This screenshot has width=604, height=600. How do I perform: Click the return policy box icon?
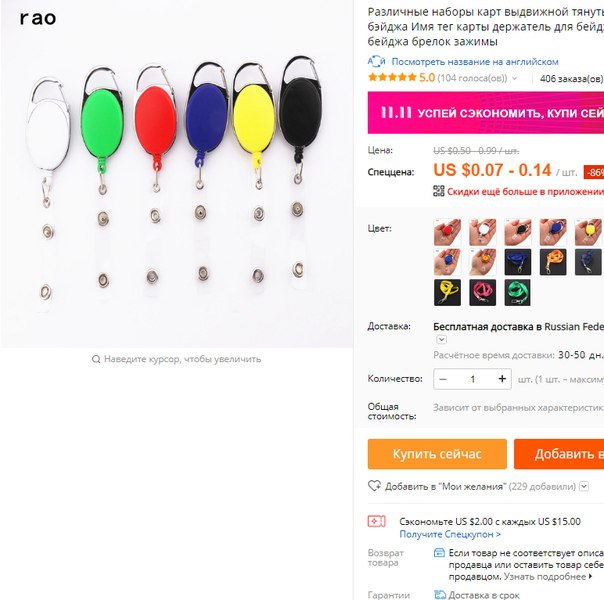tap(439, 553)
